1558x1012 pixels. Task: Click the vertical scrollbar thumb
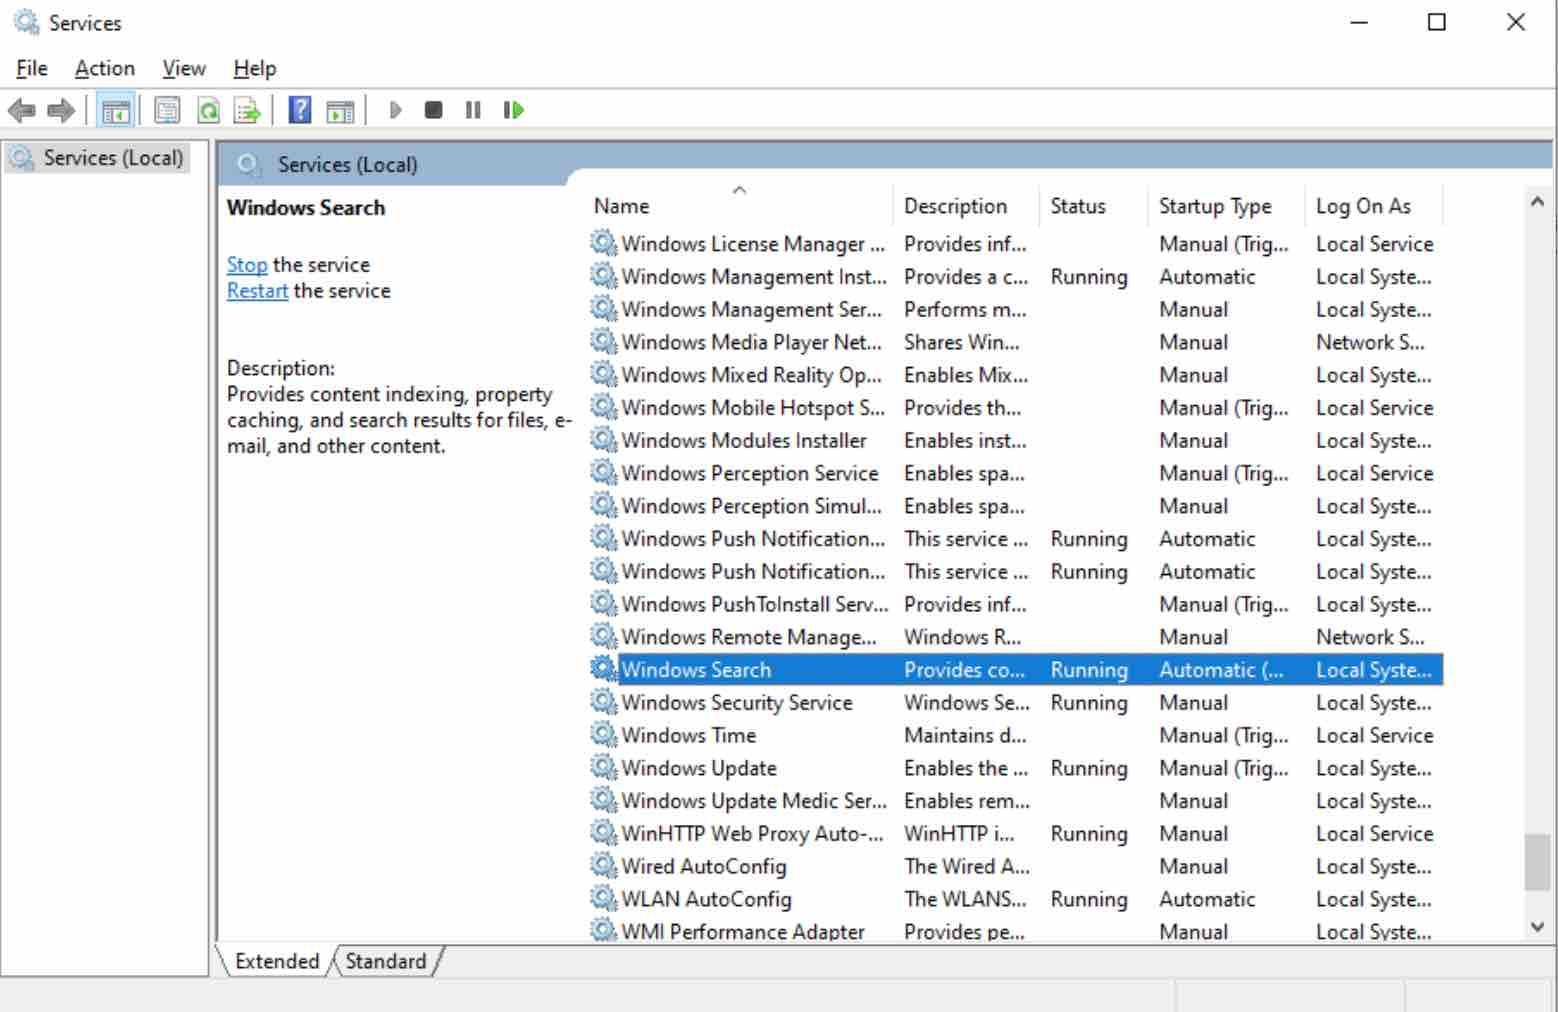[1538, 862]
